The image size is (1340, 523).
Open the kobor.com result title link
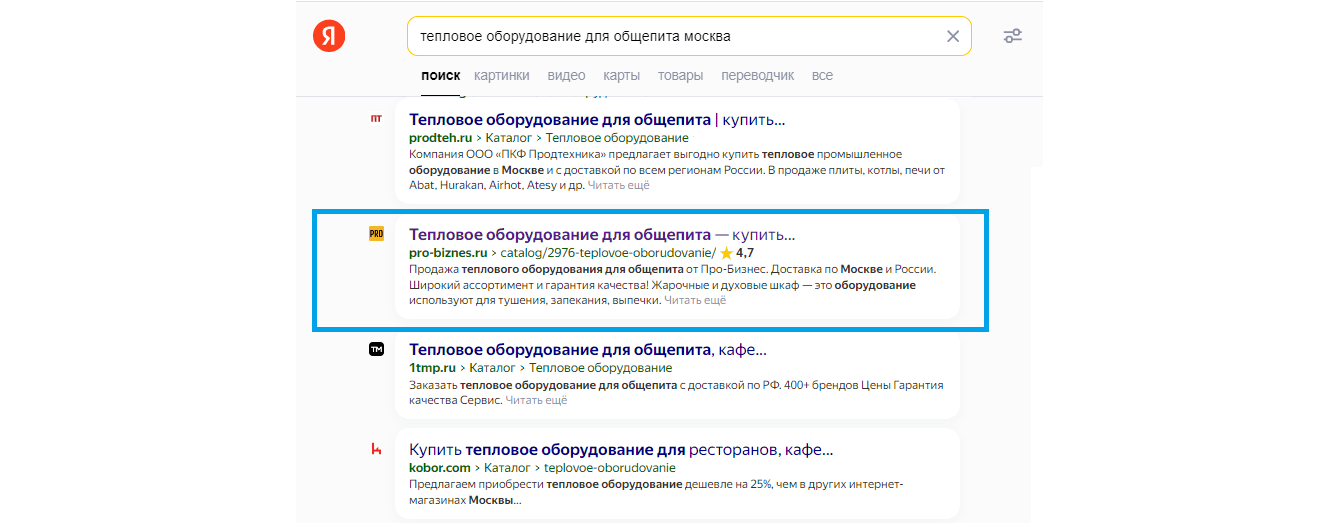tap(621, 450)
